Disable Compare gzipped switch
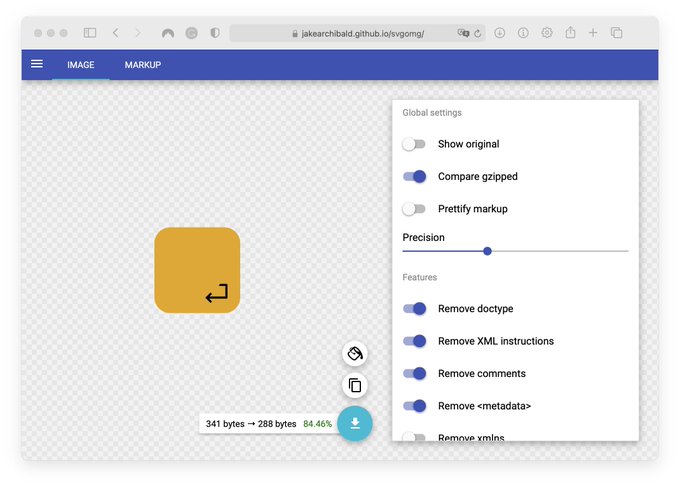The image size is (680, 487). [414, 176]
